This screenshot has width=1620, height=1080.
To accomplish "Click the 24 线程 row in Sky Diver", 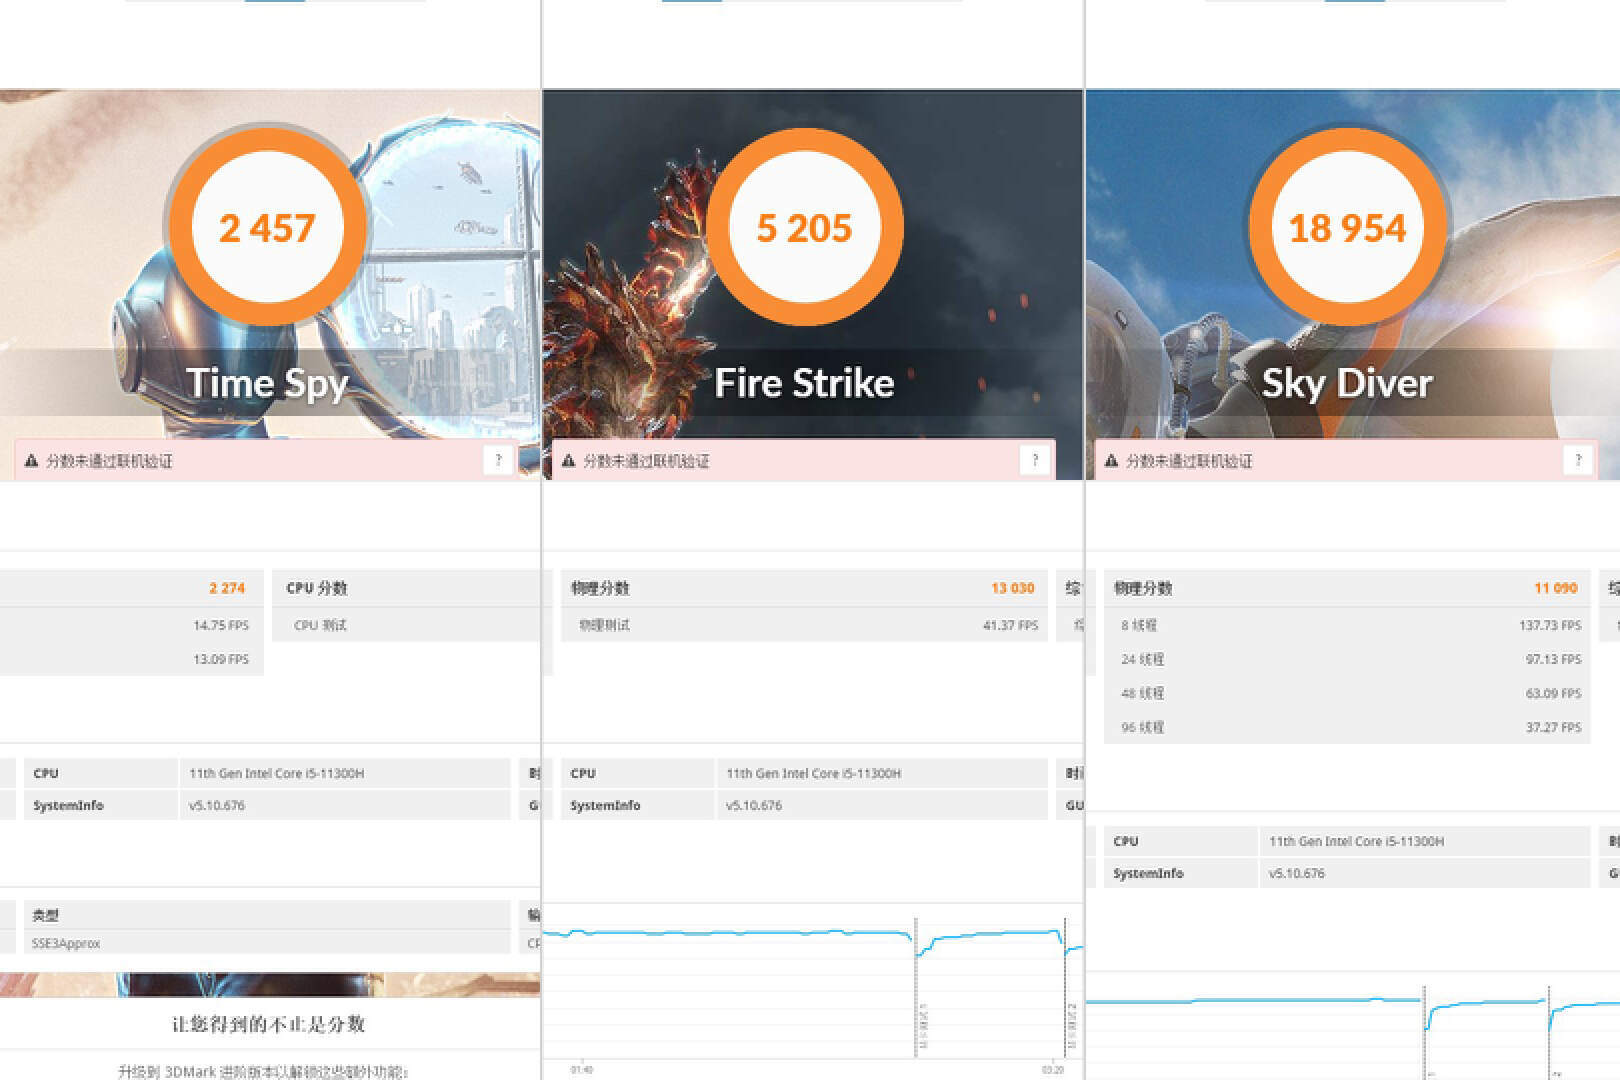I will click(1347, 659).
